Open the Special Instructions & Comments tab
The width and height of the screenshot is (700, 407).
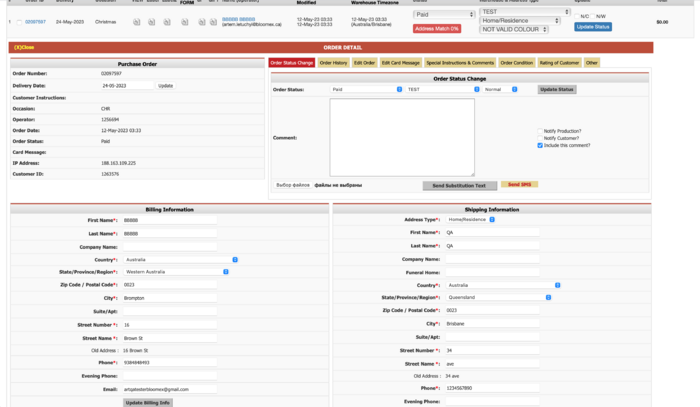(x=460, y=63)
